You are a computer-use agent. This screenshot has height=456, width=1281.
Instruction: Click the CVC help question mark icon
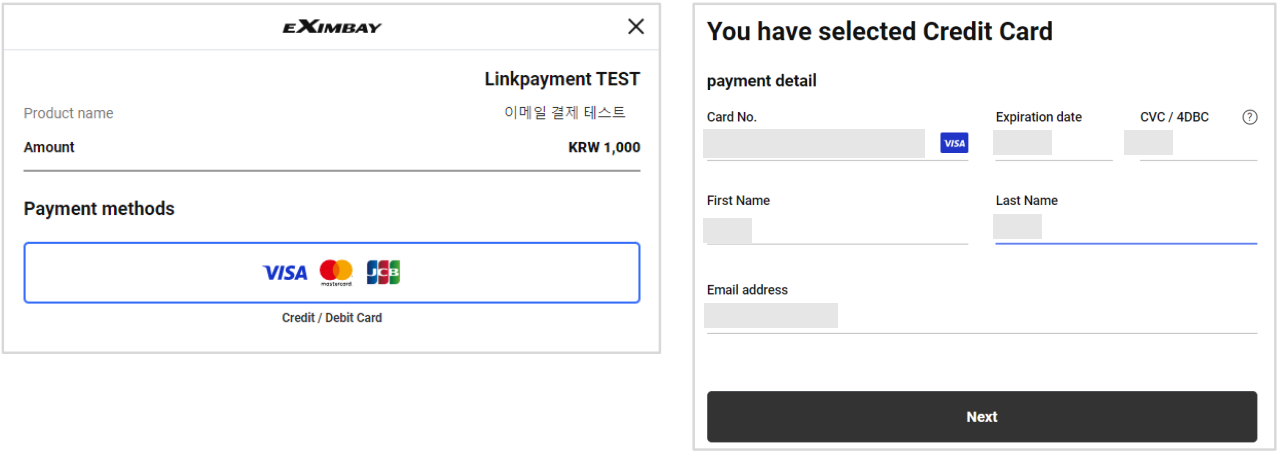[1250, 117]
